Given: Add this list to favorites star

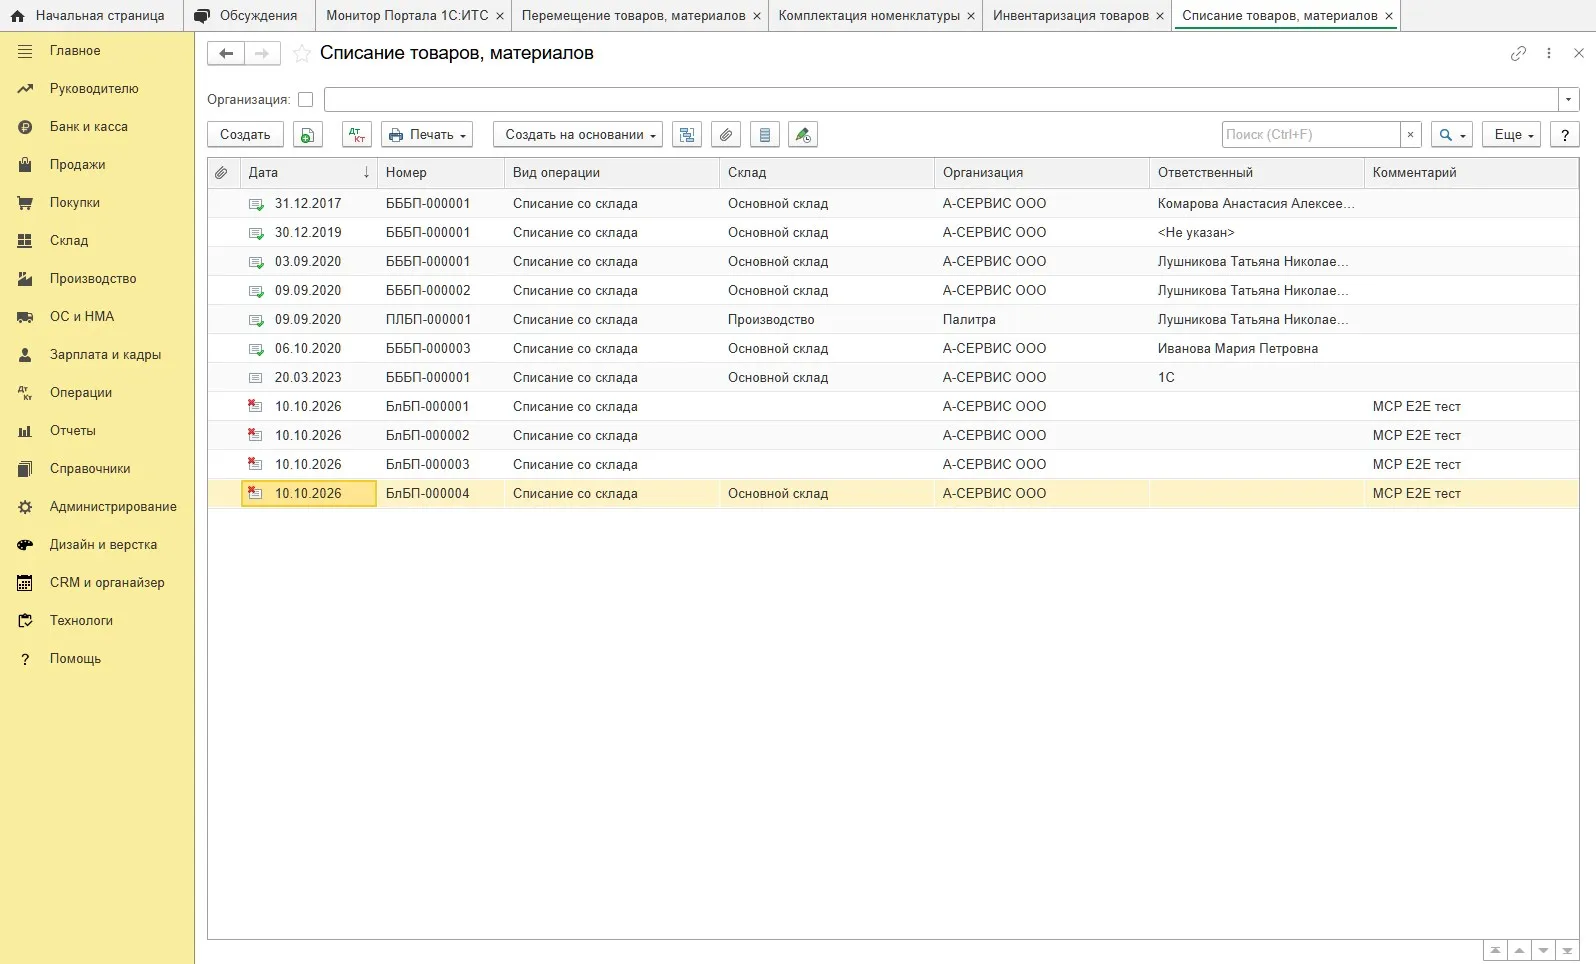Looking at the screenshot, I should pos(302,54).
